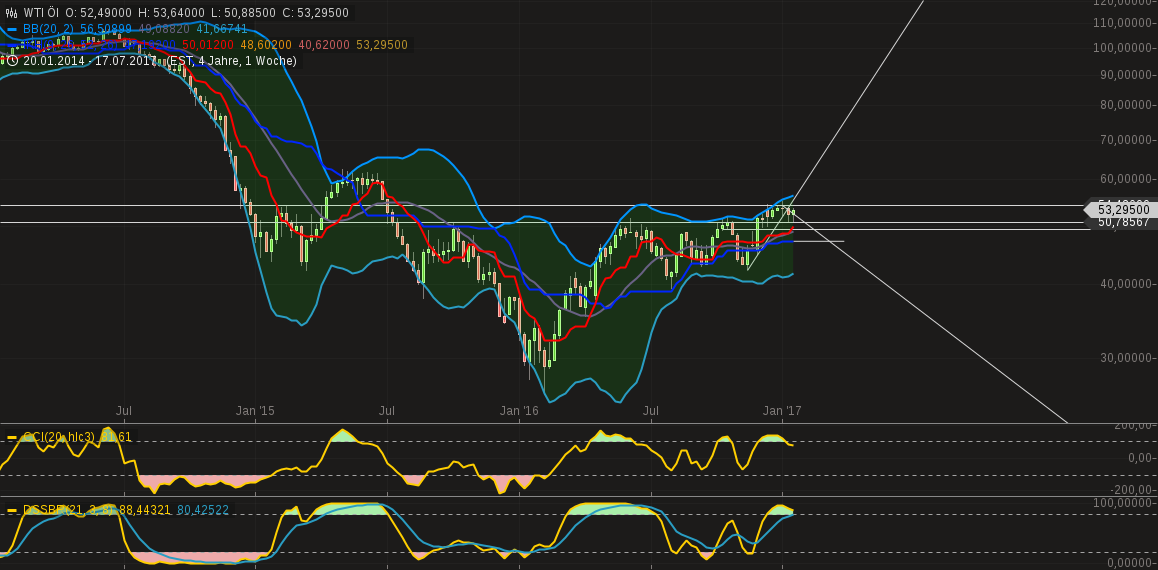Open the WTI Öl instrument label
Image resolution: width=1158 pixels, height=570 pixels.
(x=41, y=13)
